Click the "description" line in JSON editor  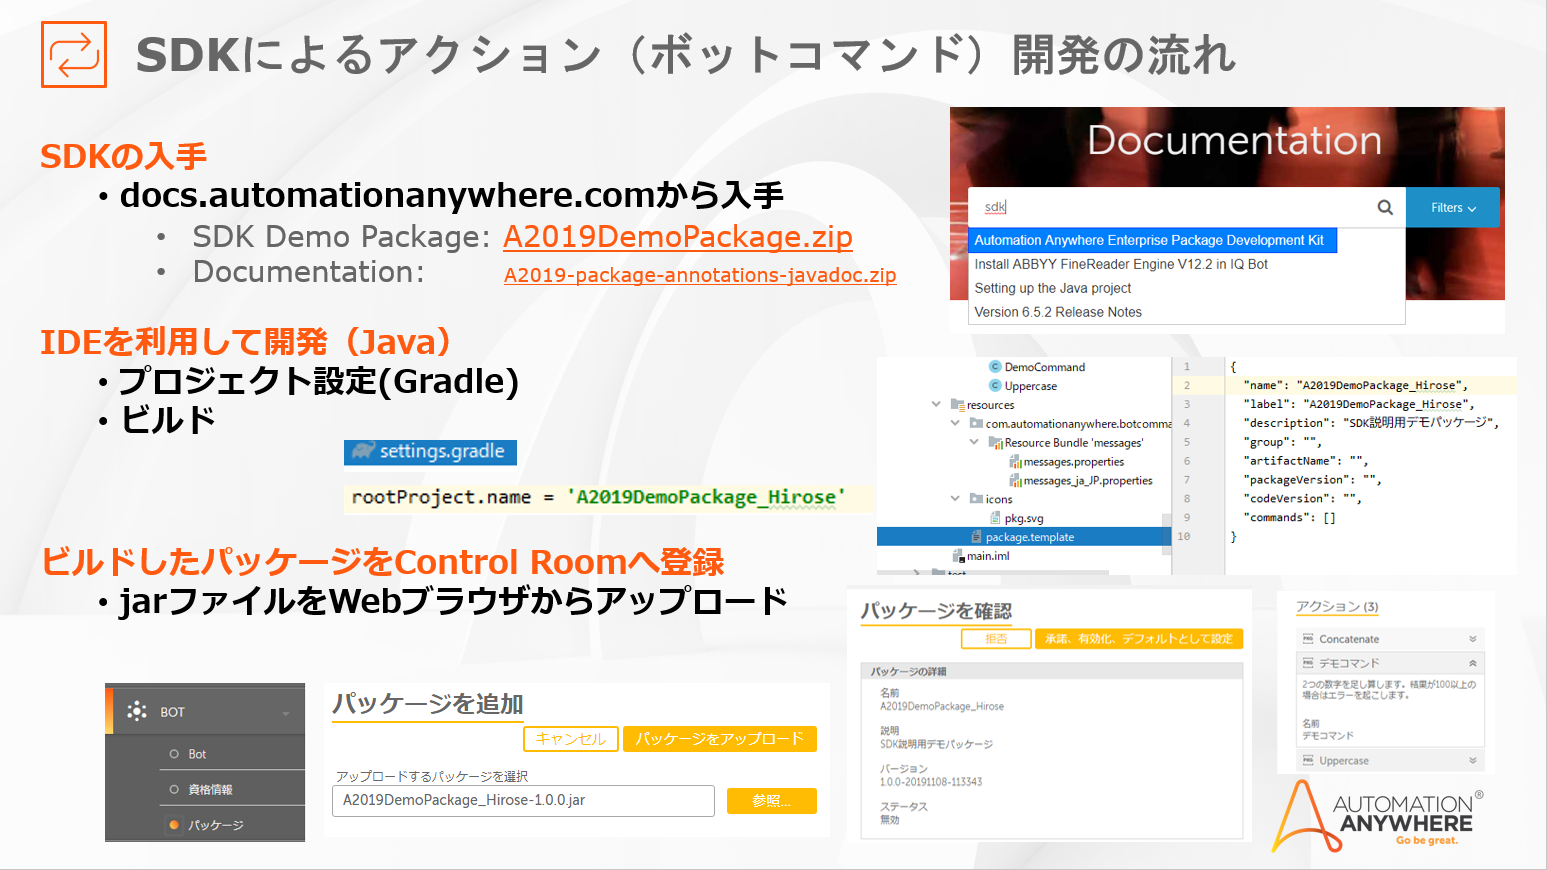click(1371, 423)
